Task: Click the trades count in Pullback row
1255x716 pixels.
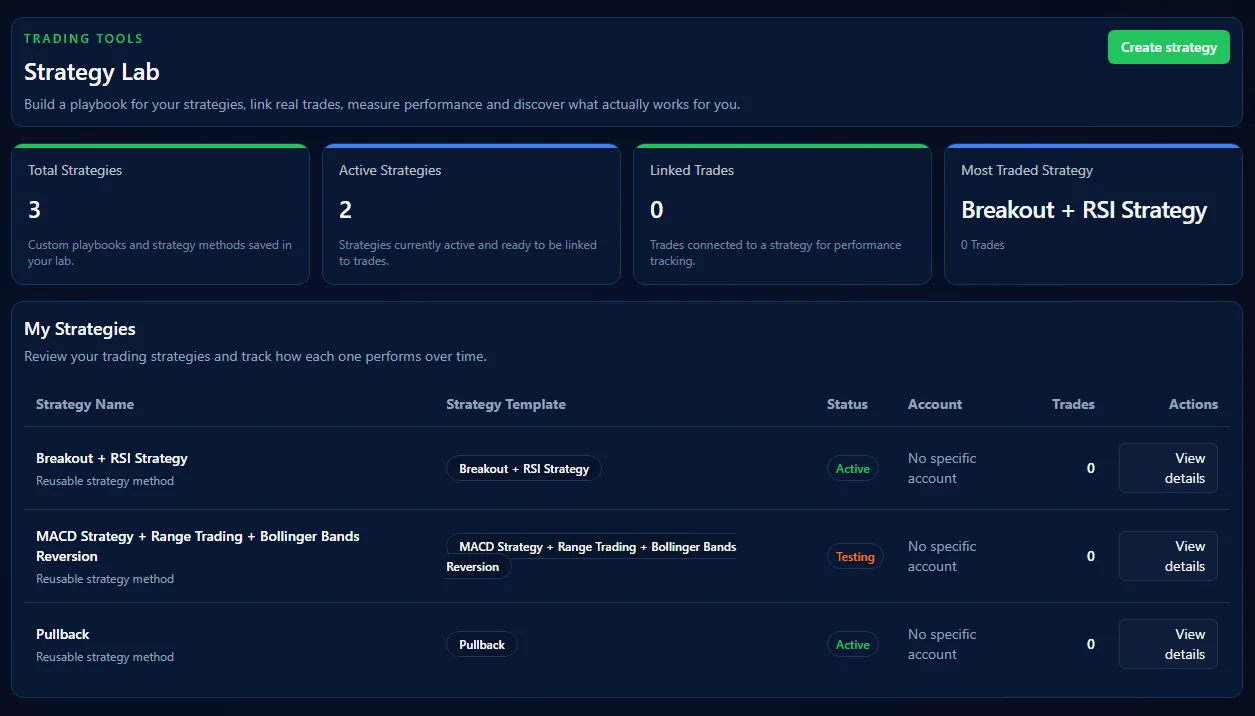Action: [x=1091, y=644]
